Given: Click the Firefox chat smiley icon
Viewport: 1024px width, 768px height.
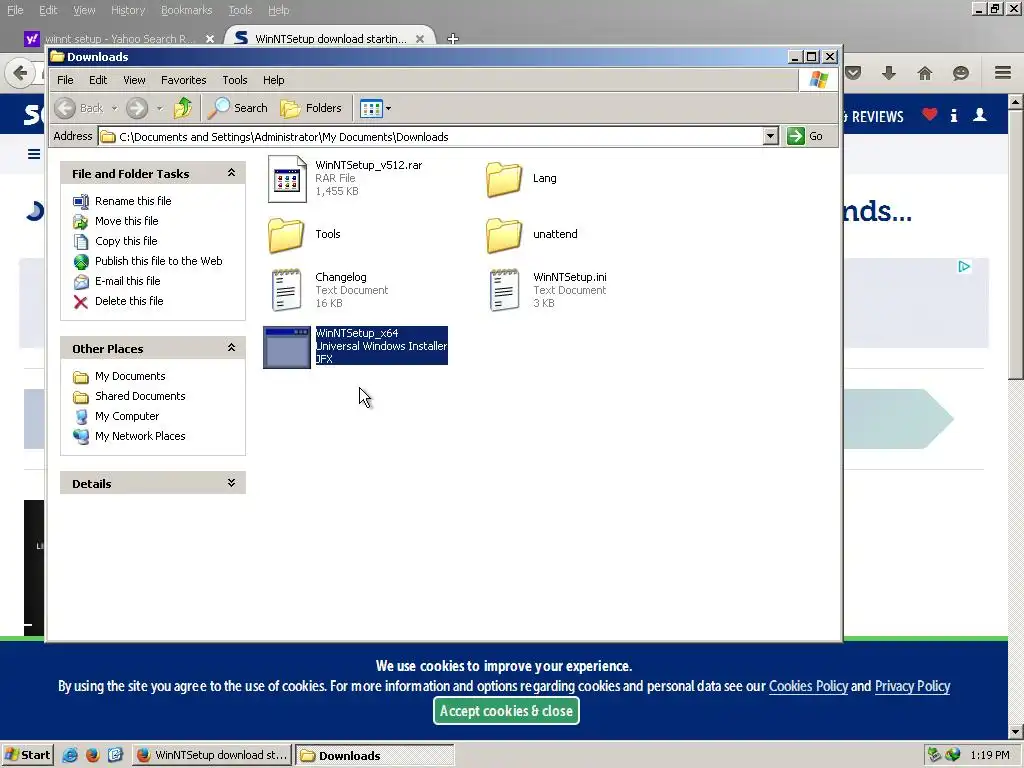Looking at the screenshot, I should 961,73.
